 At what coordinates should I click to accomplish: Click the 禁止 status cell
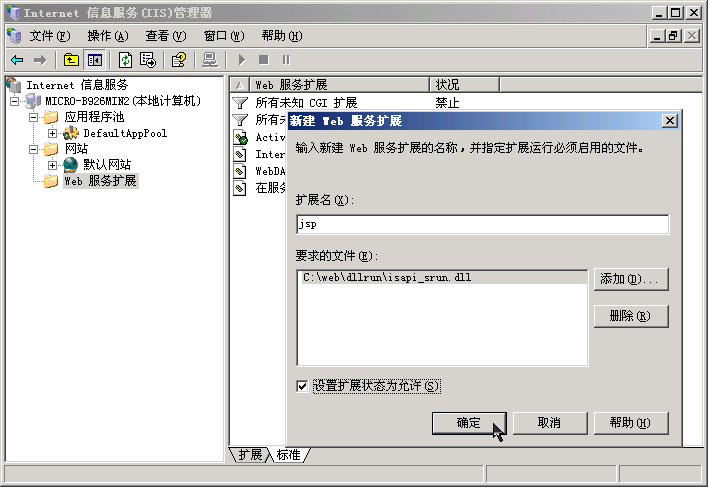[447, 103]
